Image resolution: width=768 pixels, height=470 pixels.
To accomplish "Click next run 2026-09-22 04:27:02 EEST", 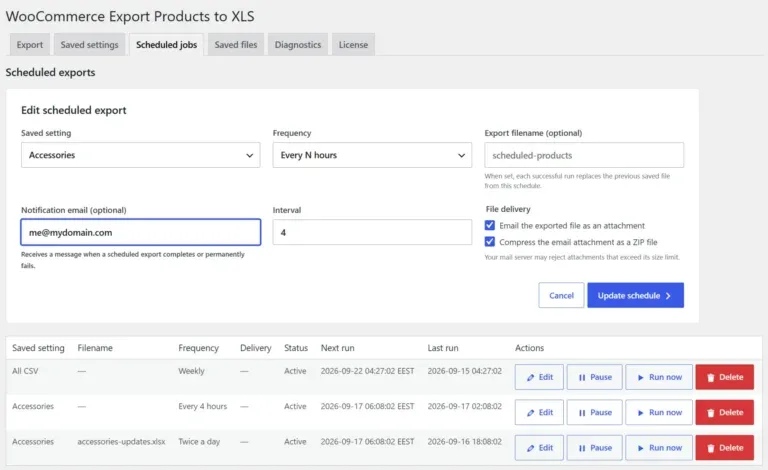I will tap(367, 371).
